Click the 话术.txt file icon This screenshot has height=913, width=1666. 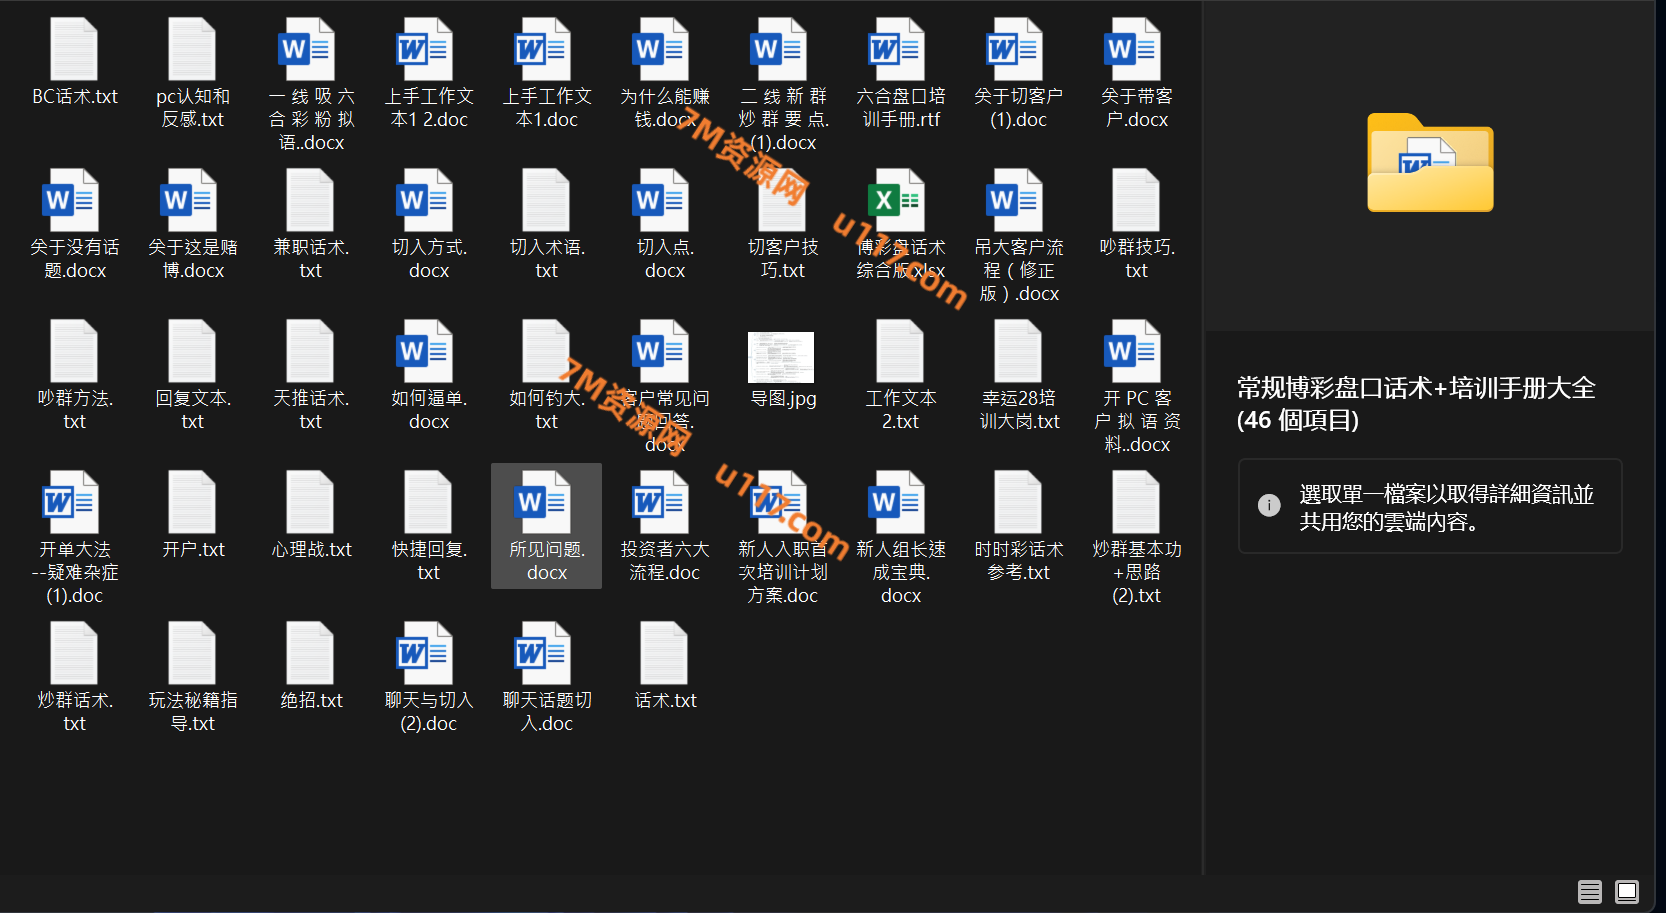click(664, 654)
